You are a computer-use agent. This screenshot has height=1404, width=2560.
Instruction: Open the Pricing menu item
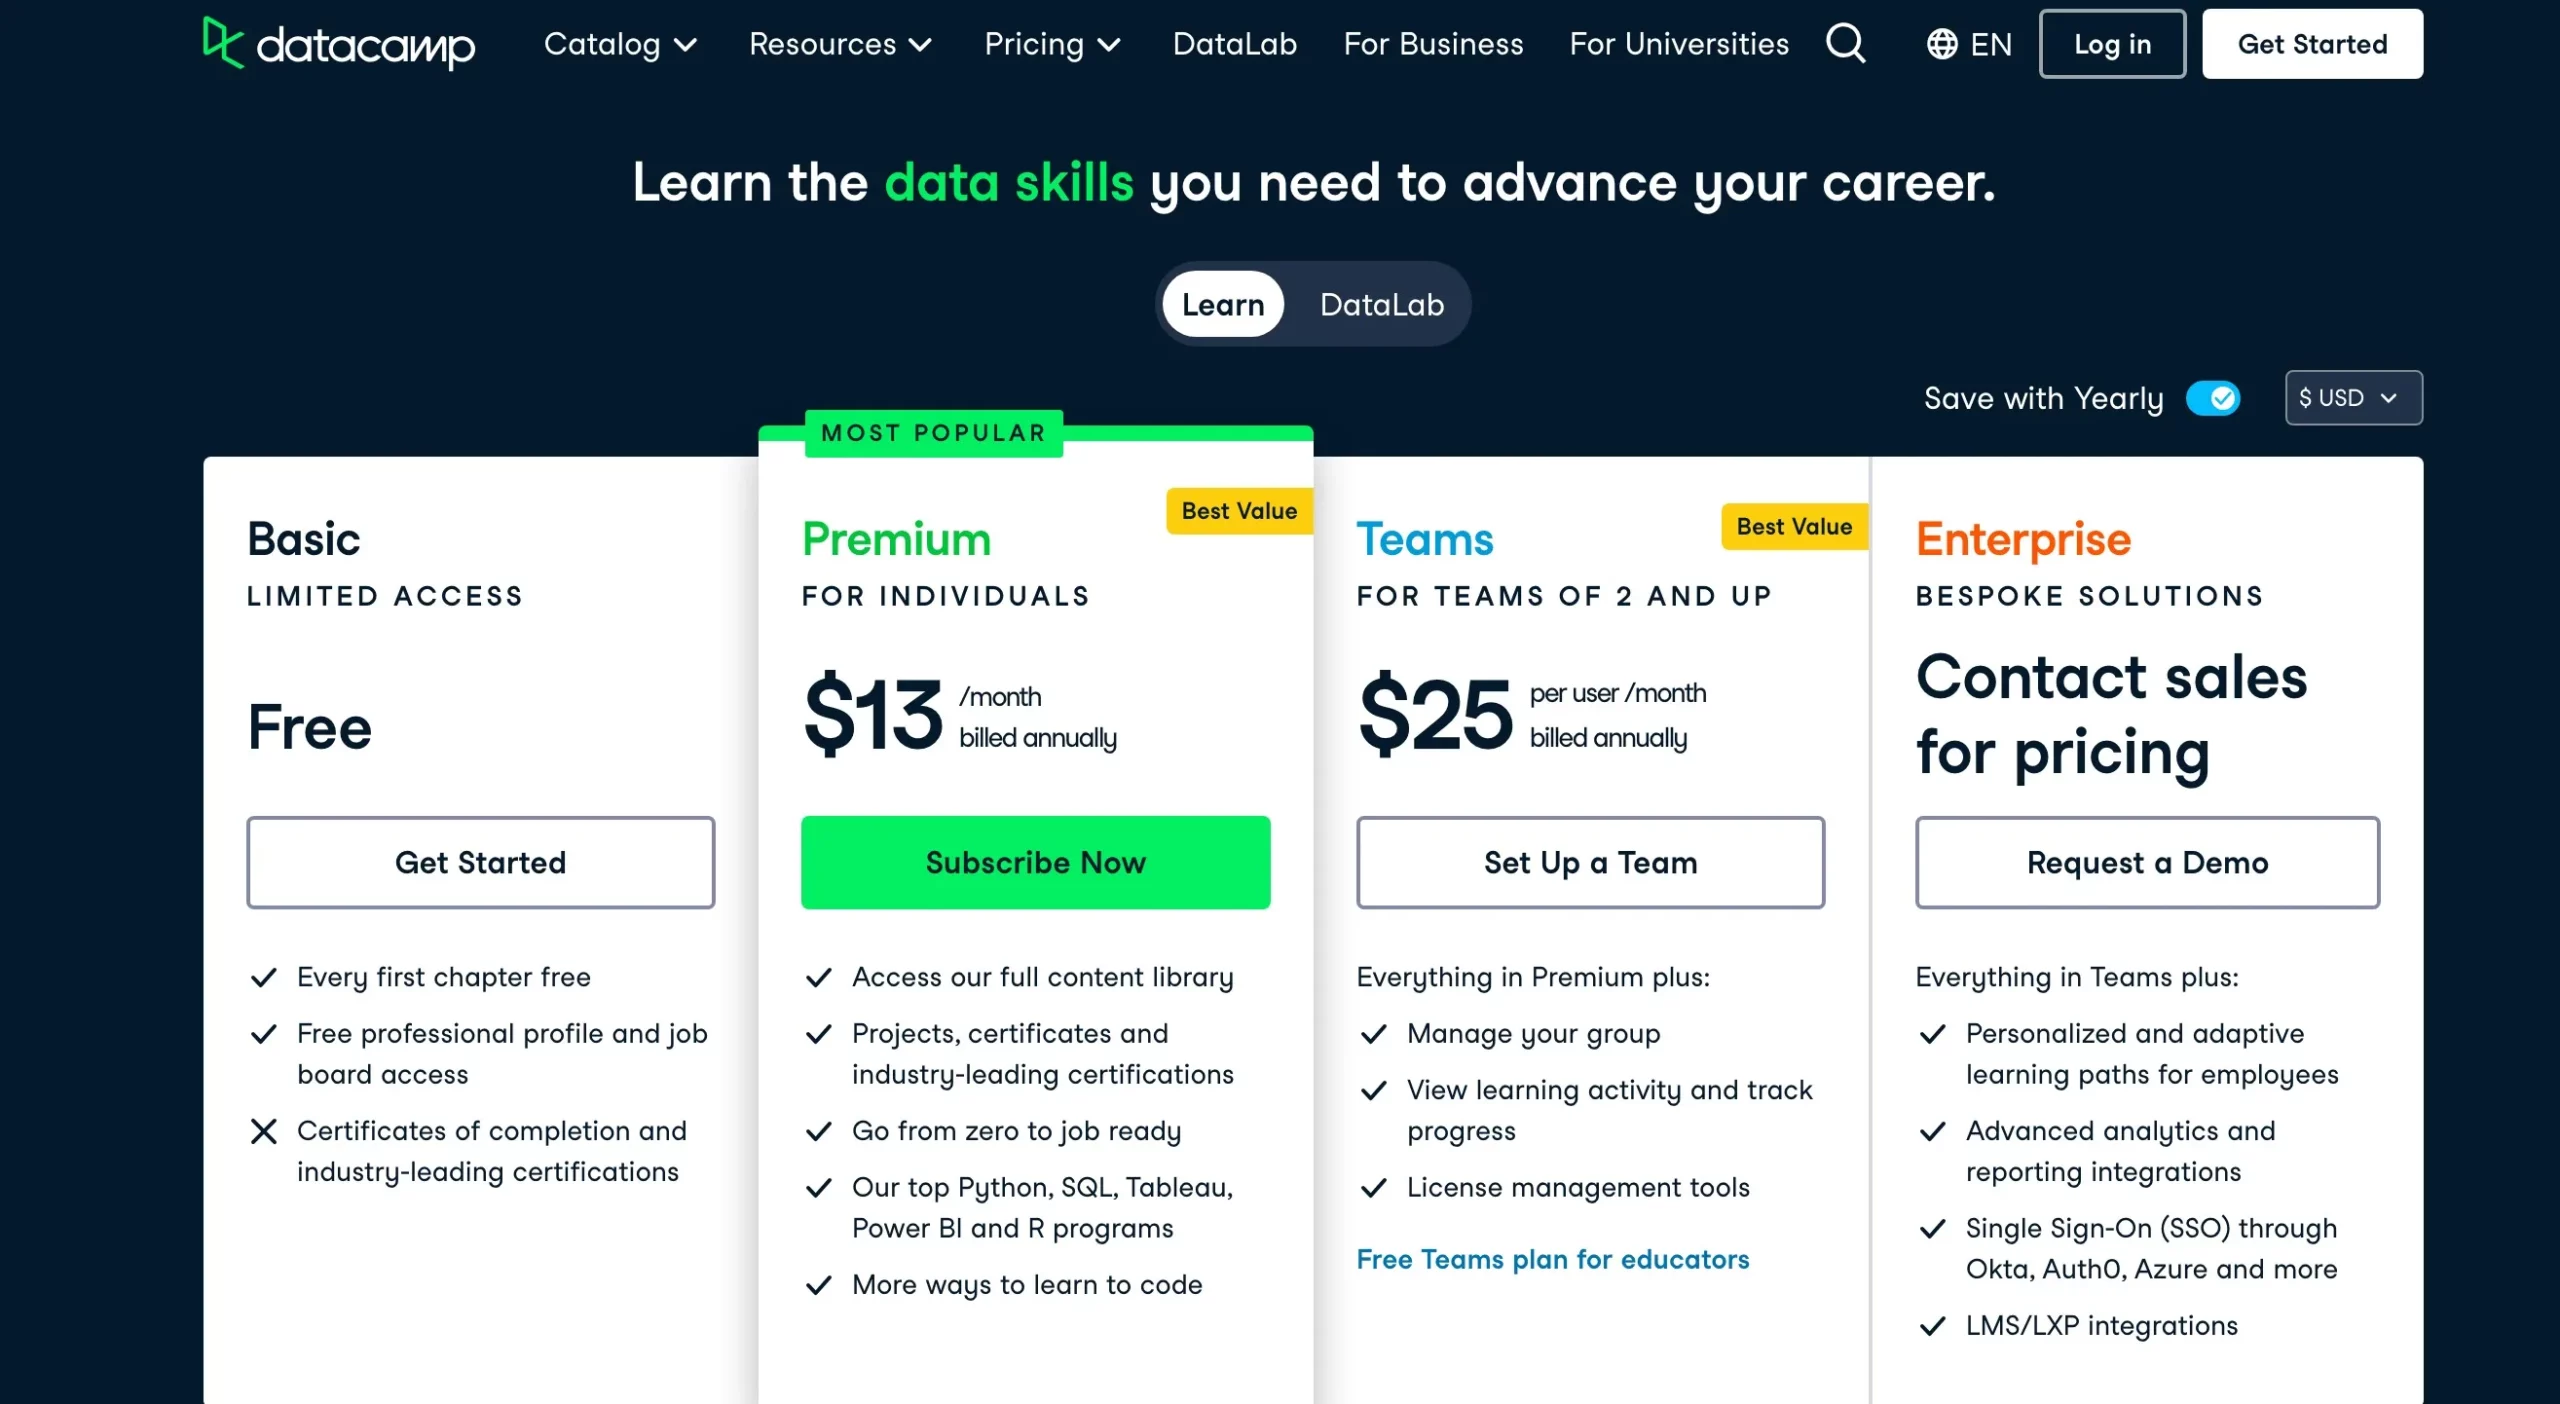(1051, 43)
